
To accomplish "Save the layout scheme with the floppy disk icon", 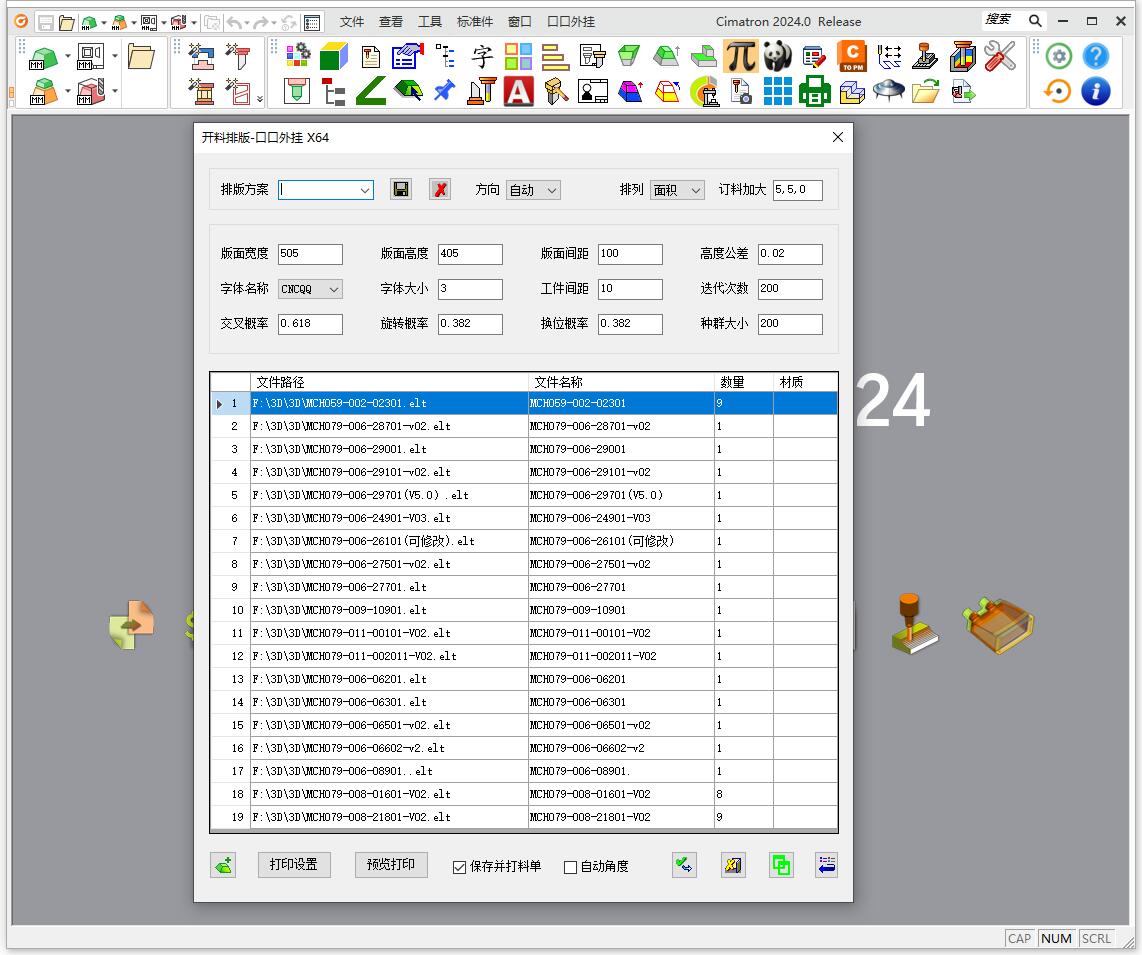I will [x=401, y=190].
